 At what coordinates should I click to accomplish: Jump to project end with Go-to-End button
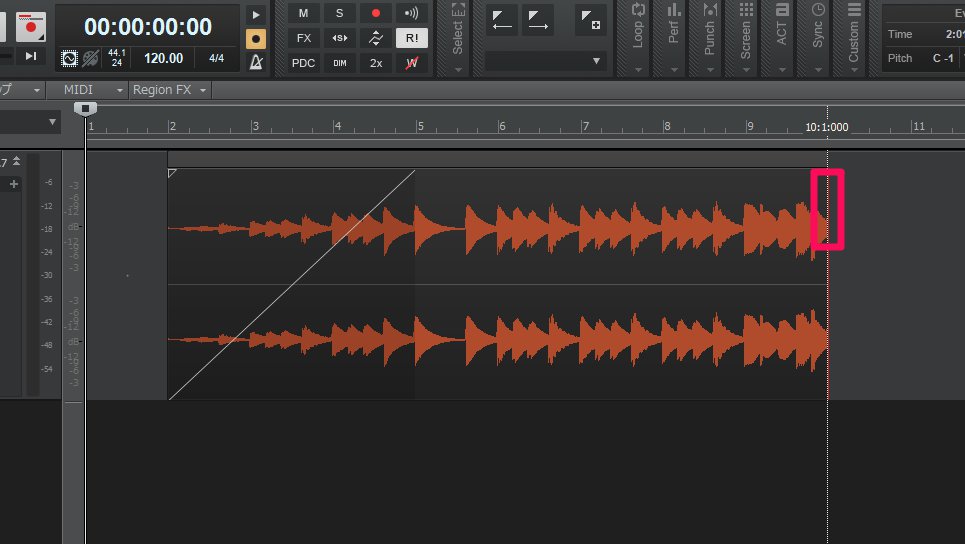31,56
